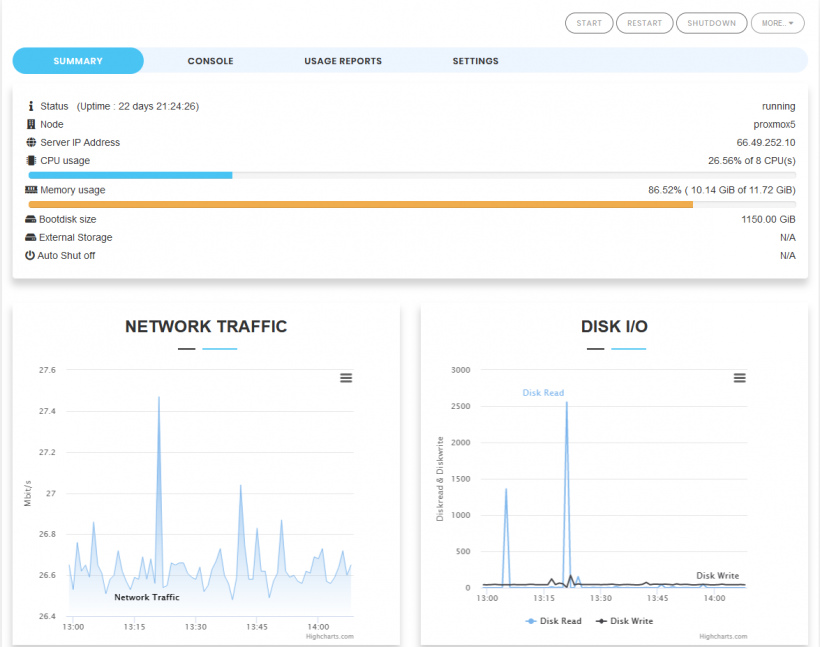The height and width of the screenshot is (647, 820).
Task: Open the Disk I/O chart hamburger menu
Action: pyautogui.click(x=740, y=378)
